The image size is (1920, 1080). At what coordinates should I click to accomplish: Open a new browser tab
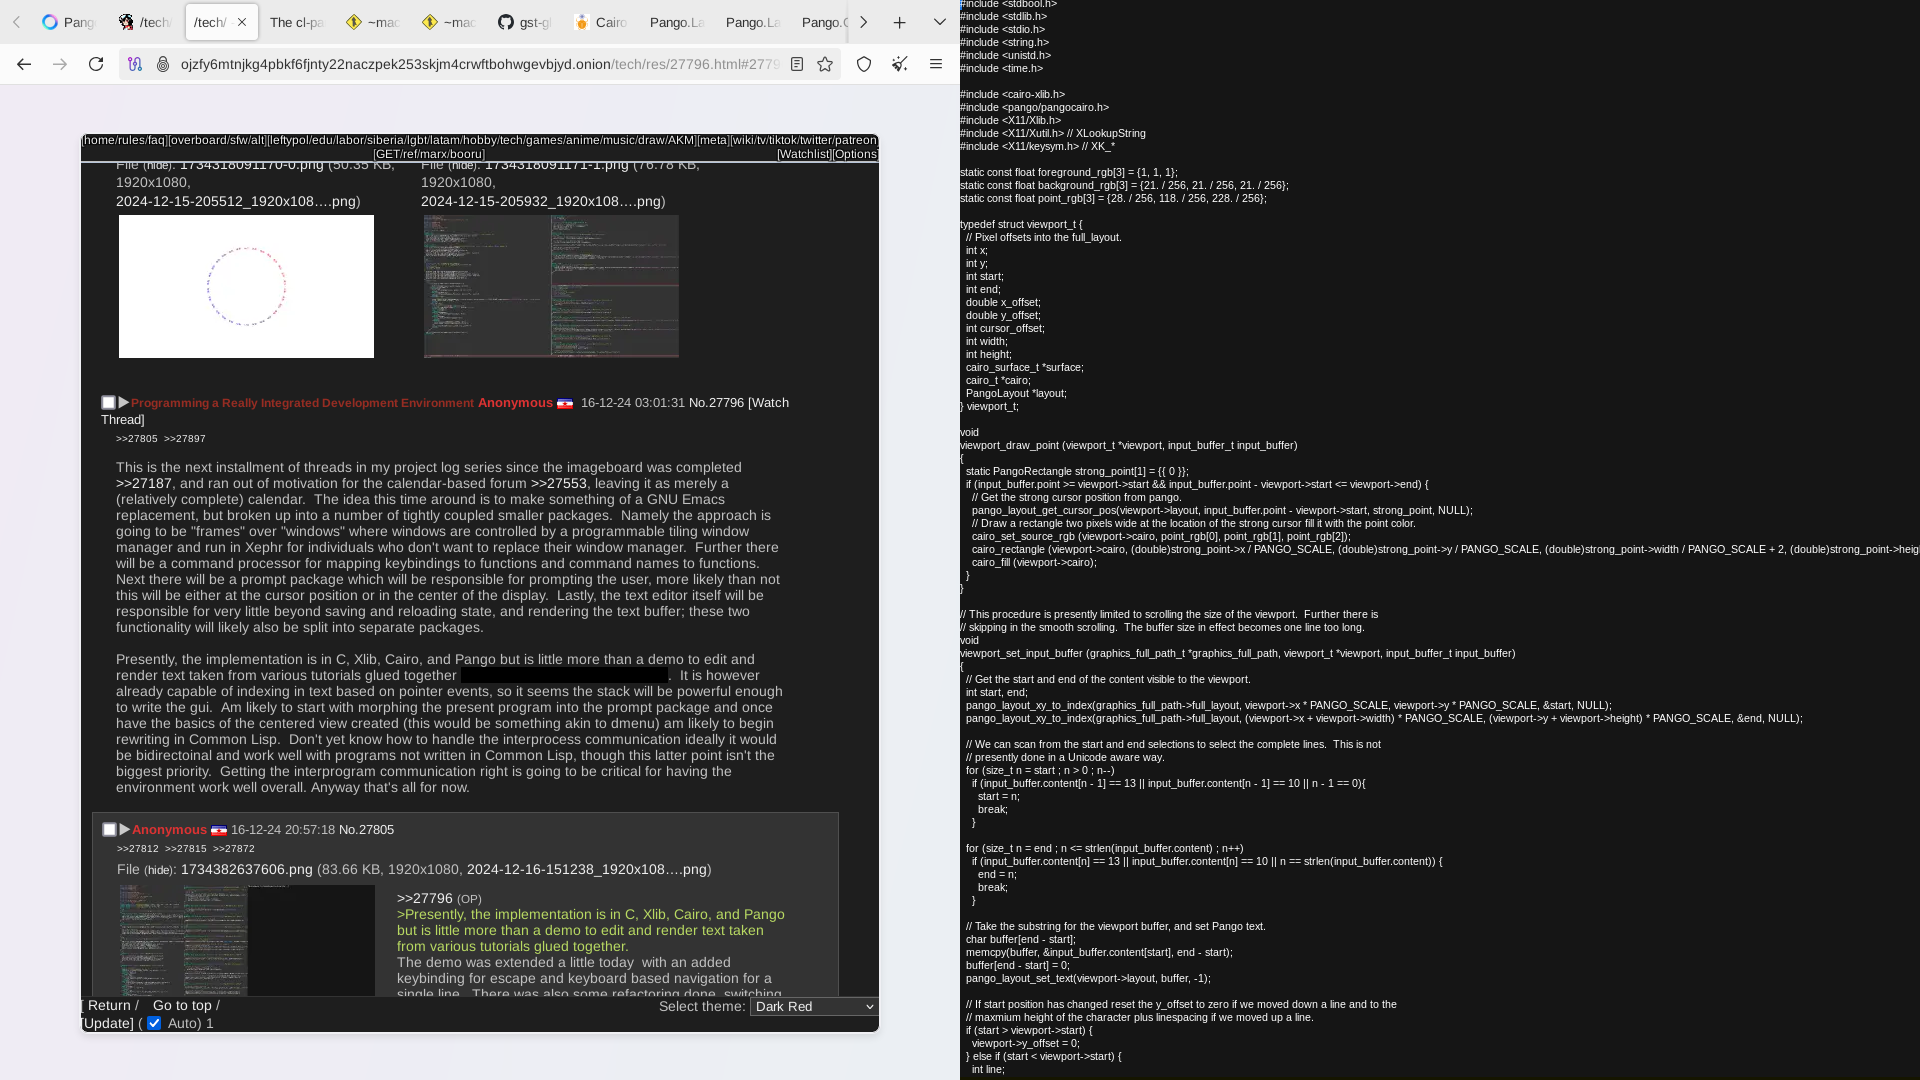[x=900, y=22]
